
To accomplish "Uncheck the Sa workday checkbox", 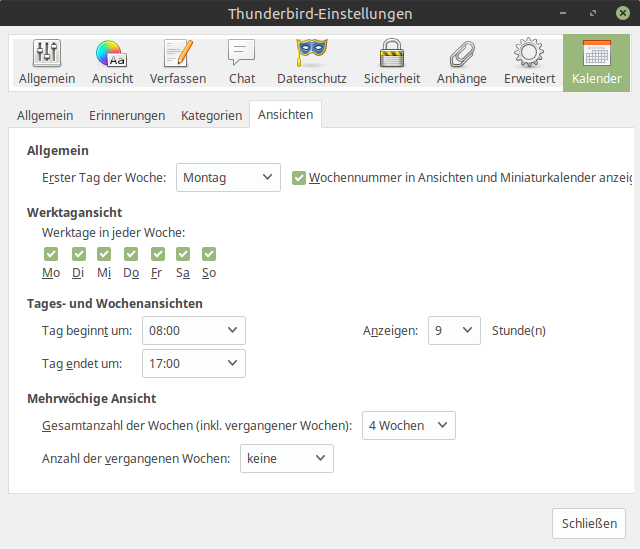I will pyautogui.click(x=183, y=254).
